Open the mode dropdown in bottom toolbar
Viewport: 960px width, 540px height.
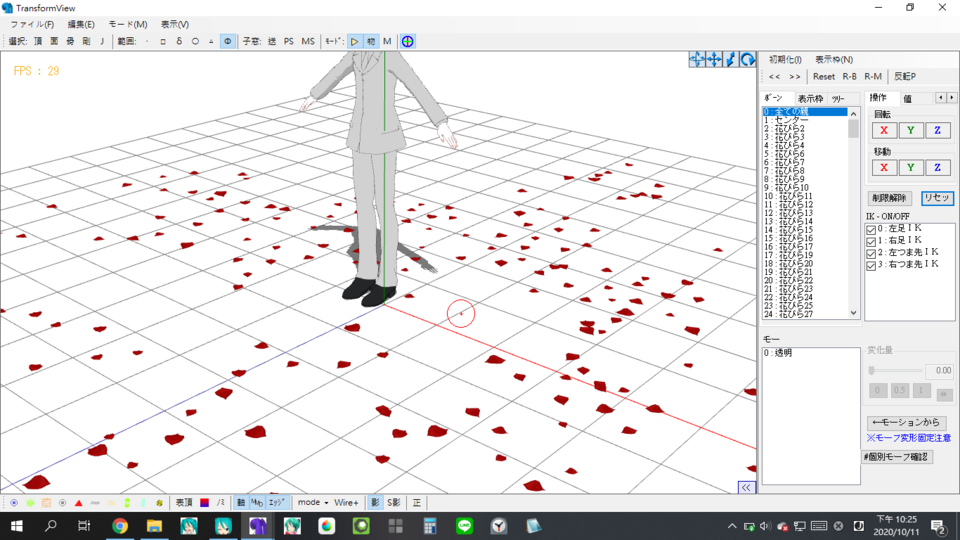point(312,503)
